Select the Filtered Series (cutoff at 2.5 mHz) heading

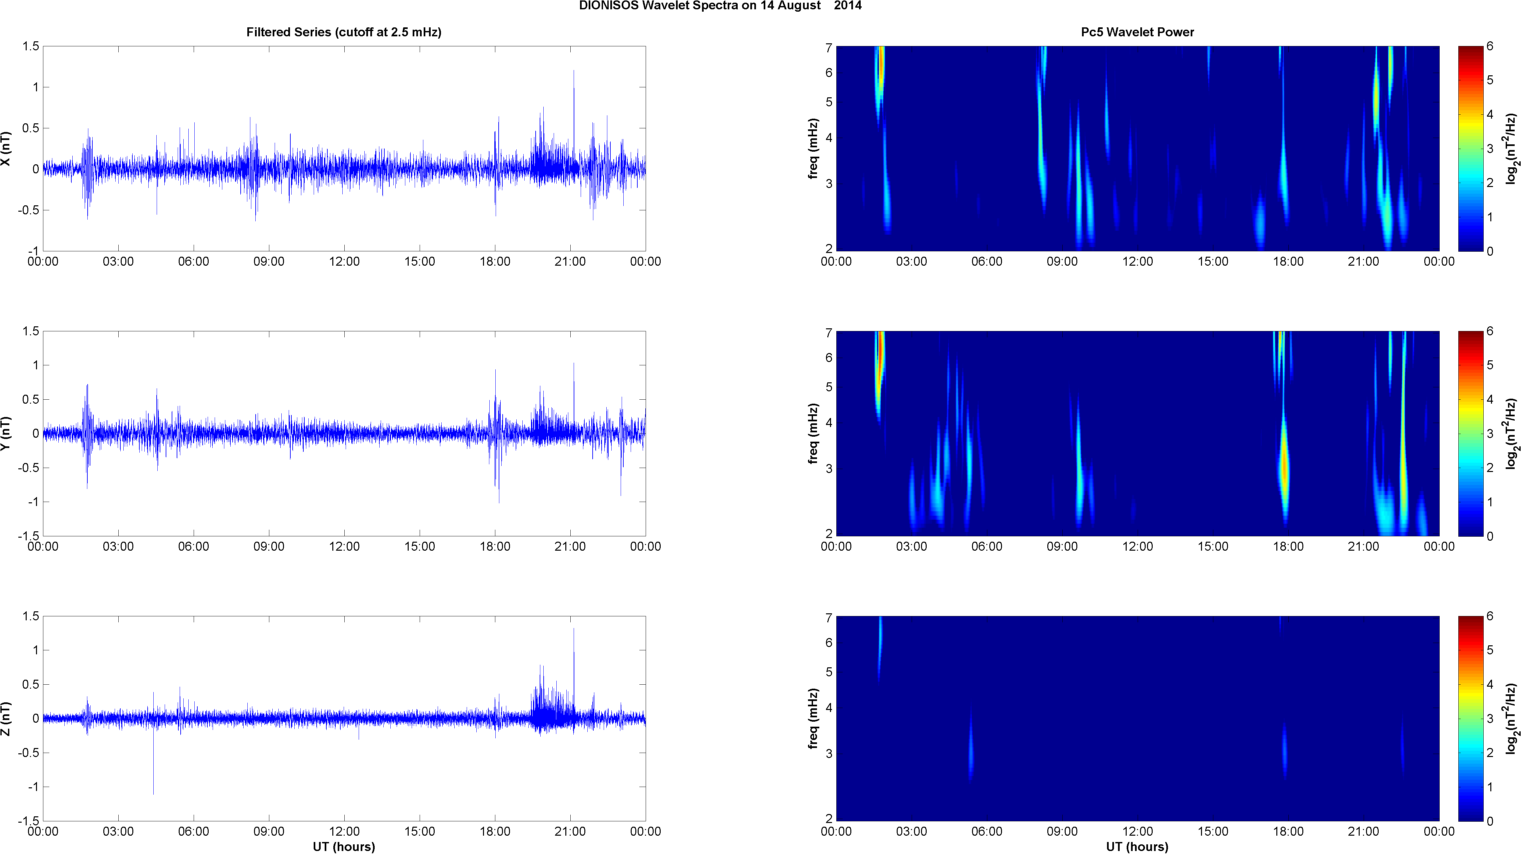[x=344, y=32]
